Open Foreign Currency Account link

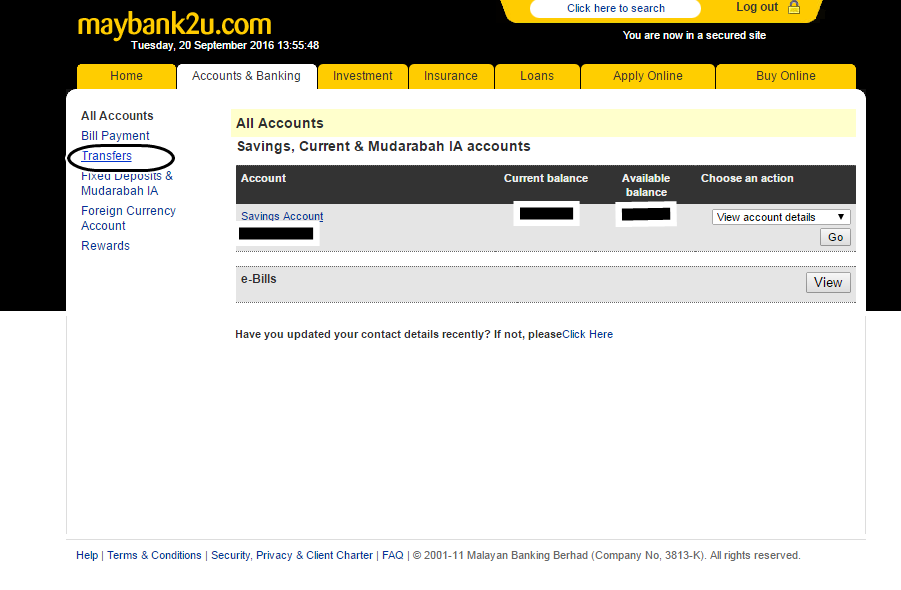[128, 218]
